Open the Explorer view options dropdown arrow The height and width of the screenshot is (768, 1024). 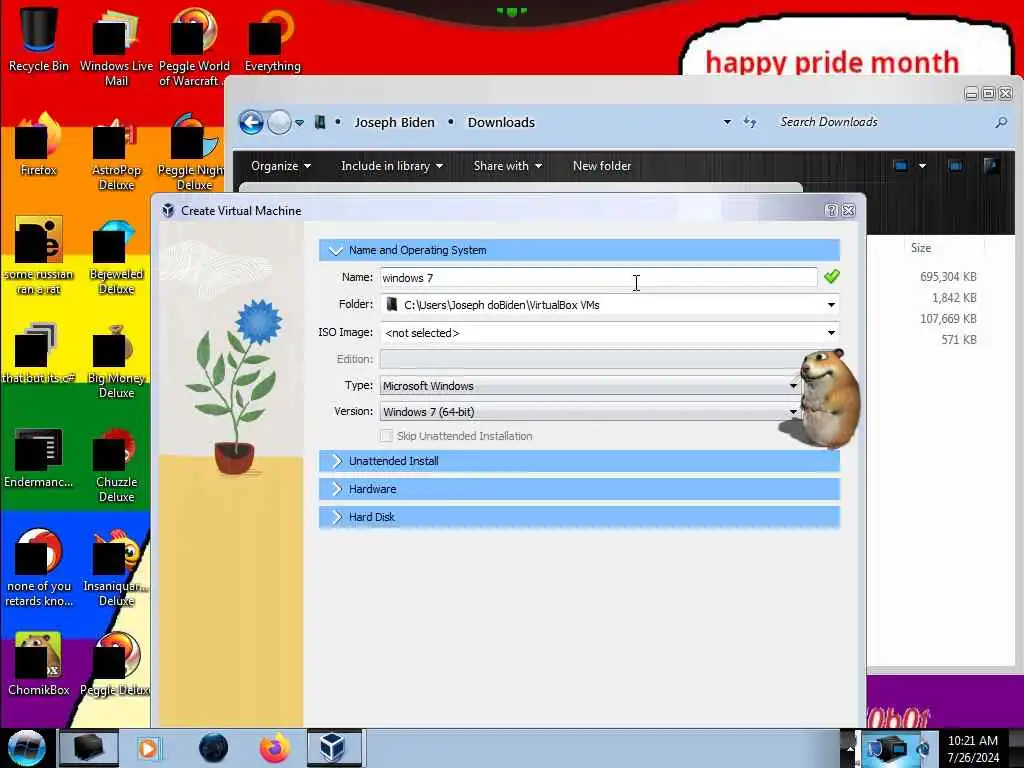click(922, 166)
